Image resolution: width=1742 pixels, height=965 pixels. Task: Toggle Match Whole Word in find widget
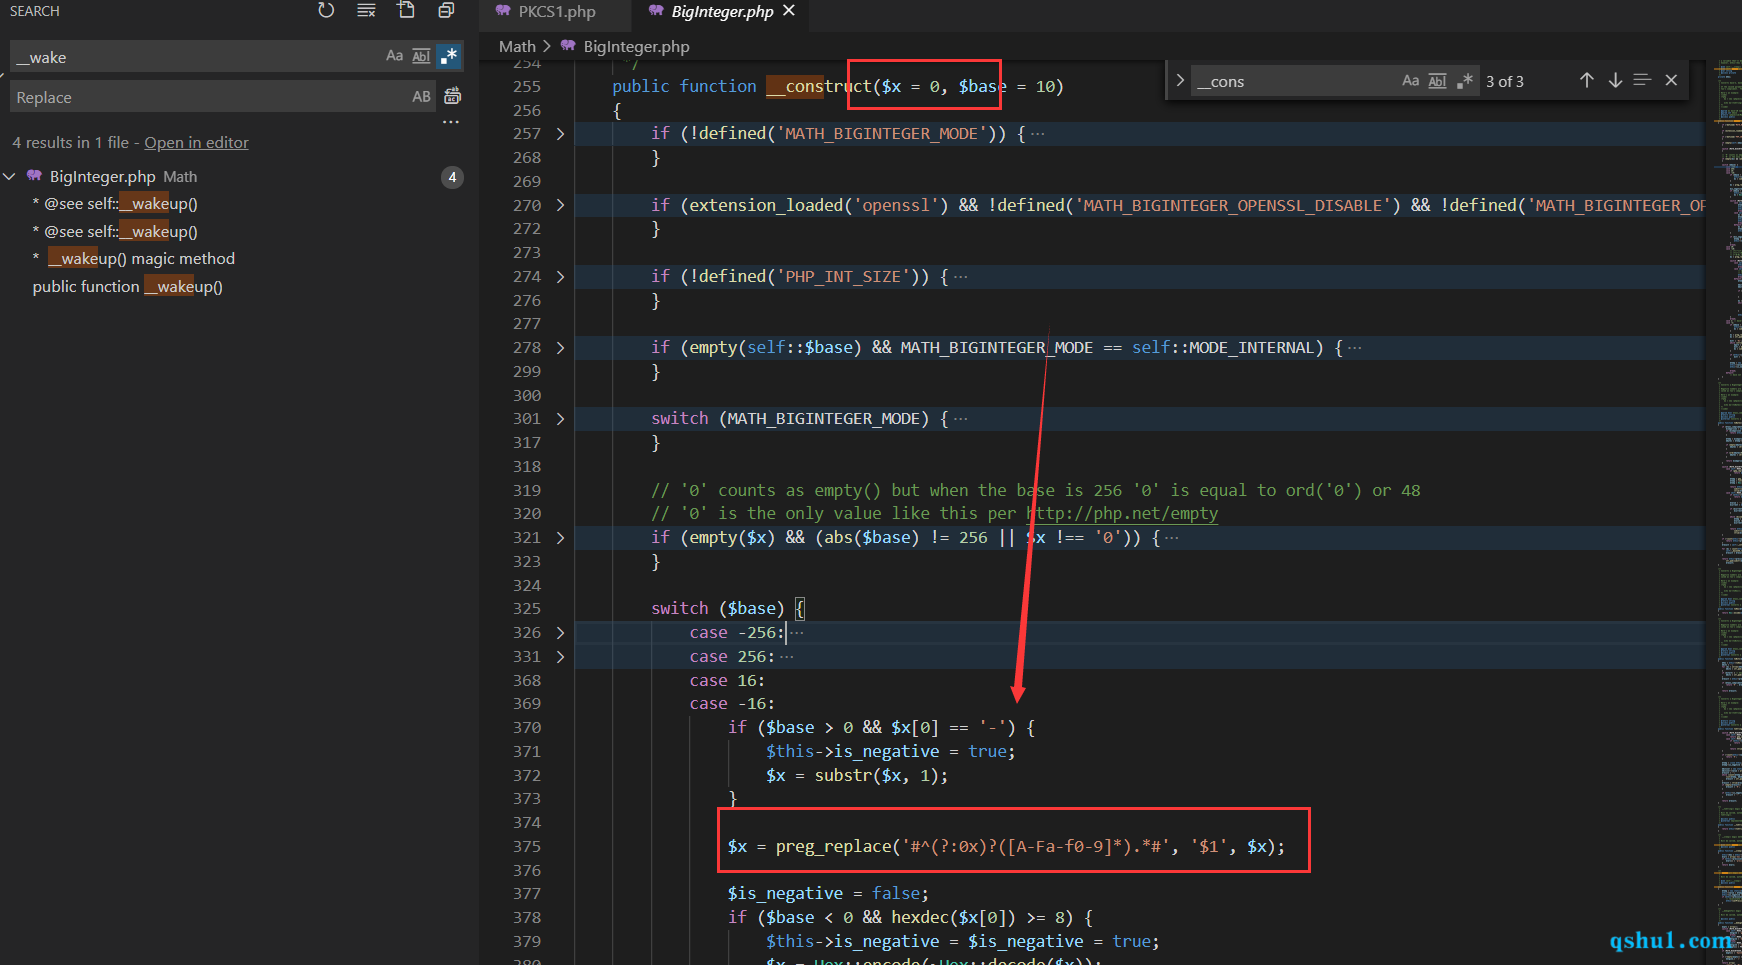[1437, 81]
